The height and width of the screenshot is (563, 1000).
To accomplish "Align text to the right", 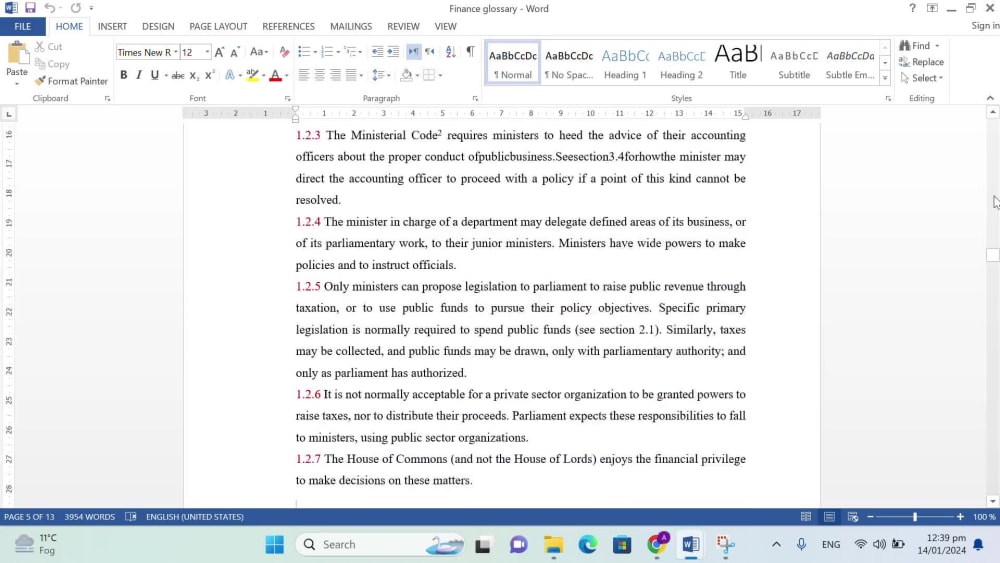I will pos(335,75).
